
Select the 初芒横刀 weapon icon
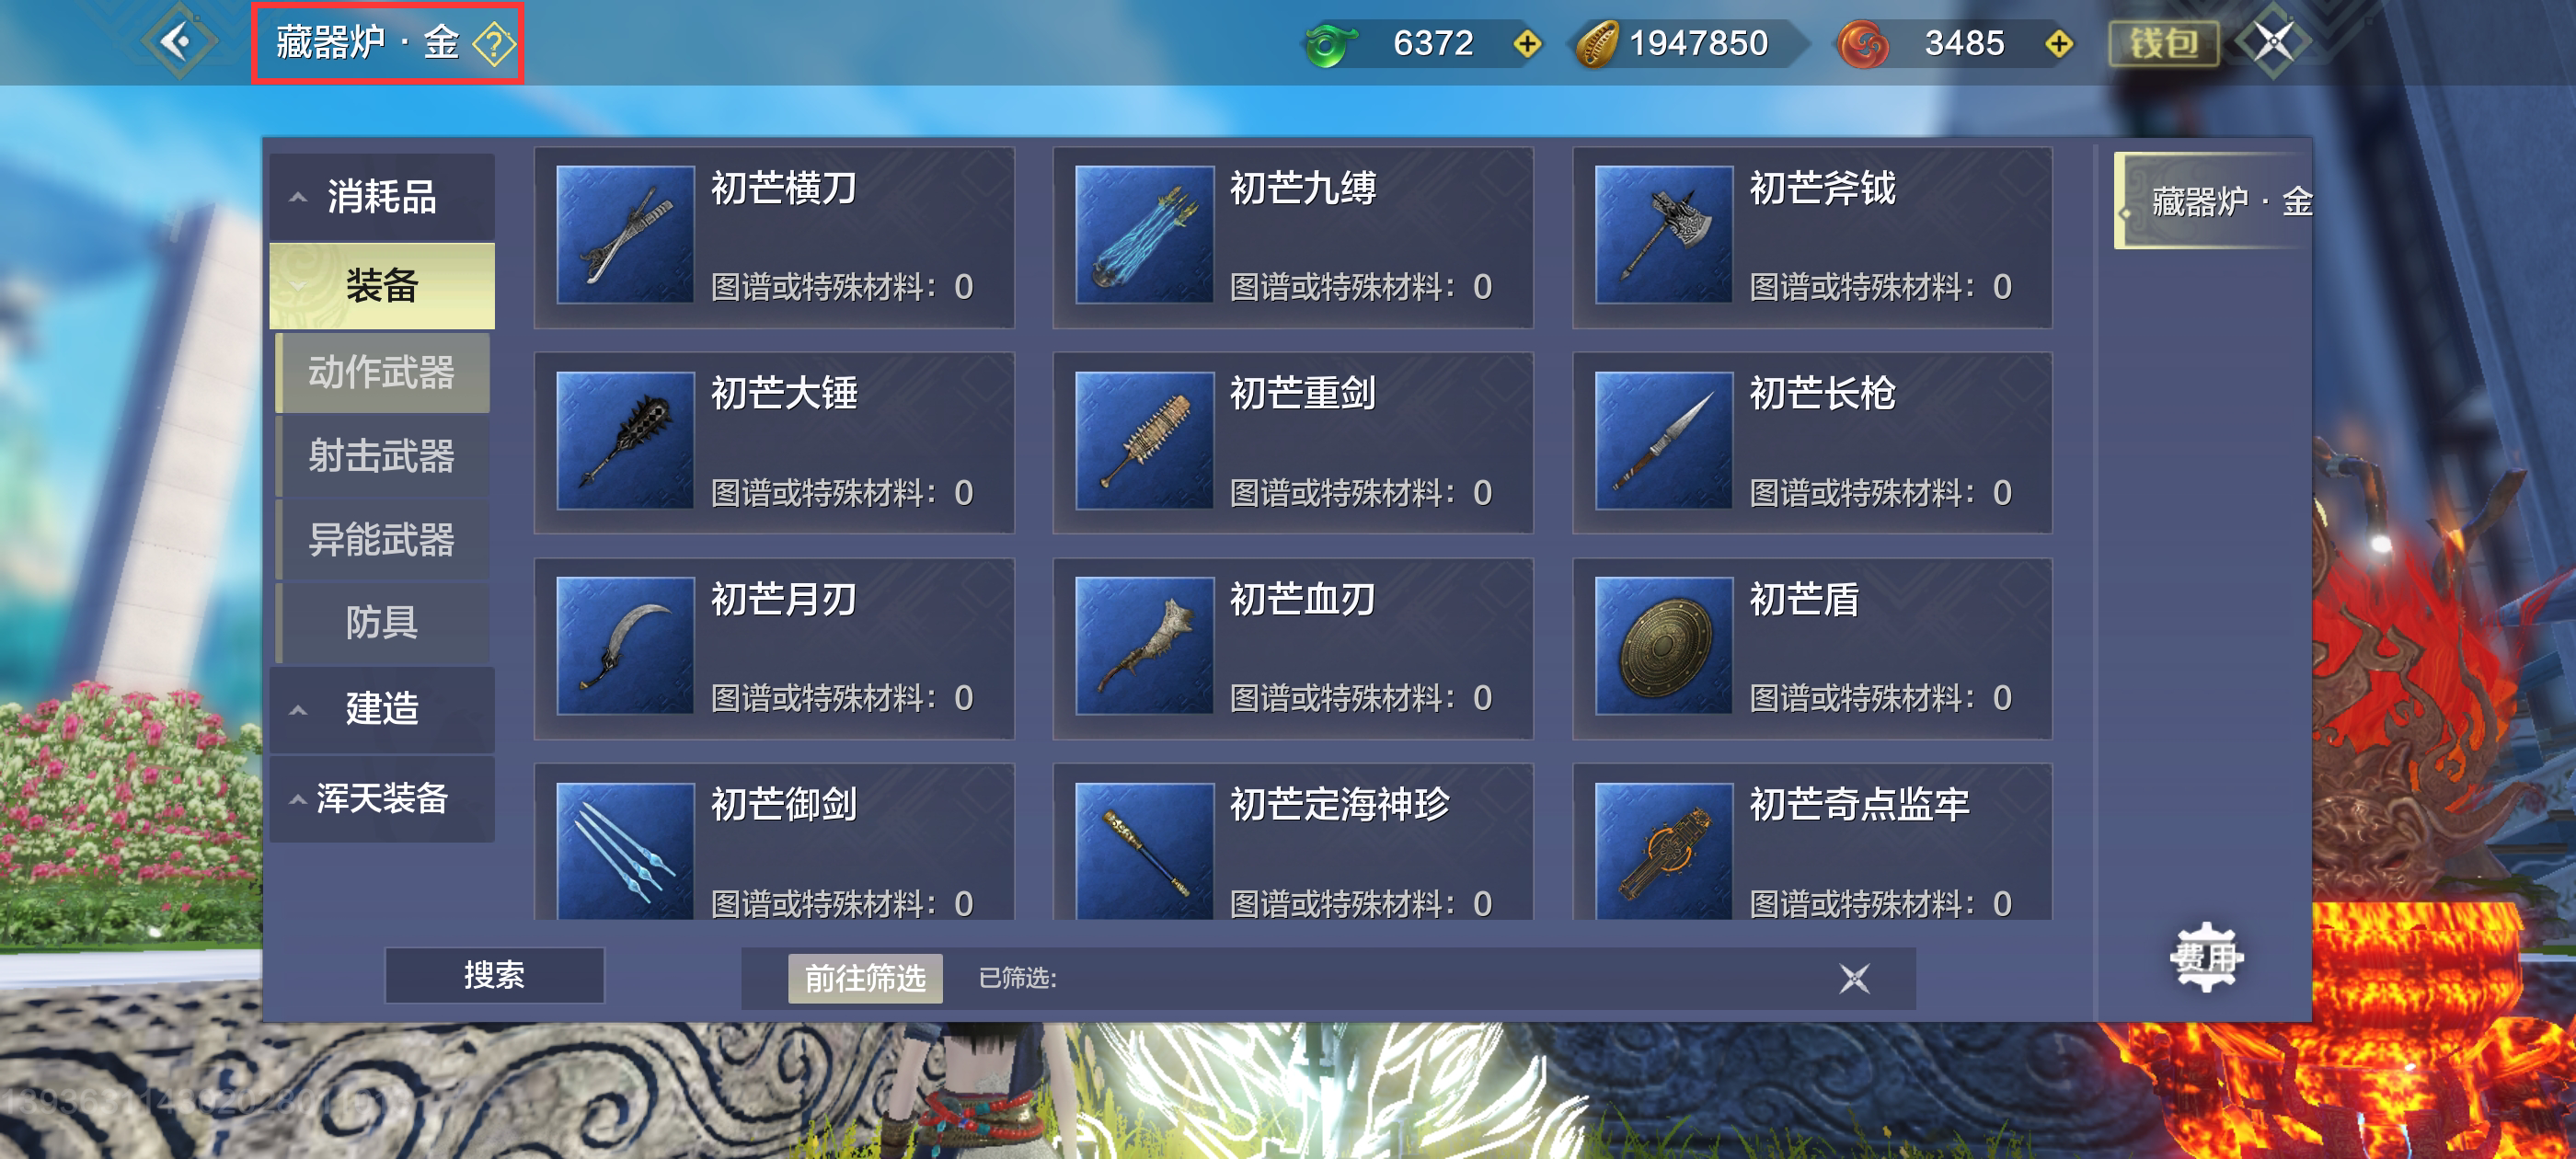(626, 235)
